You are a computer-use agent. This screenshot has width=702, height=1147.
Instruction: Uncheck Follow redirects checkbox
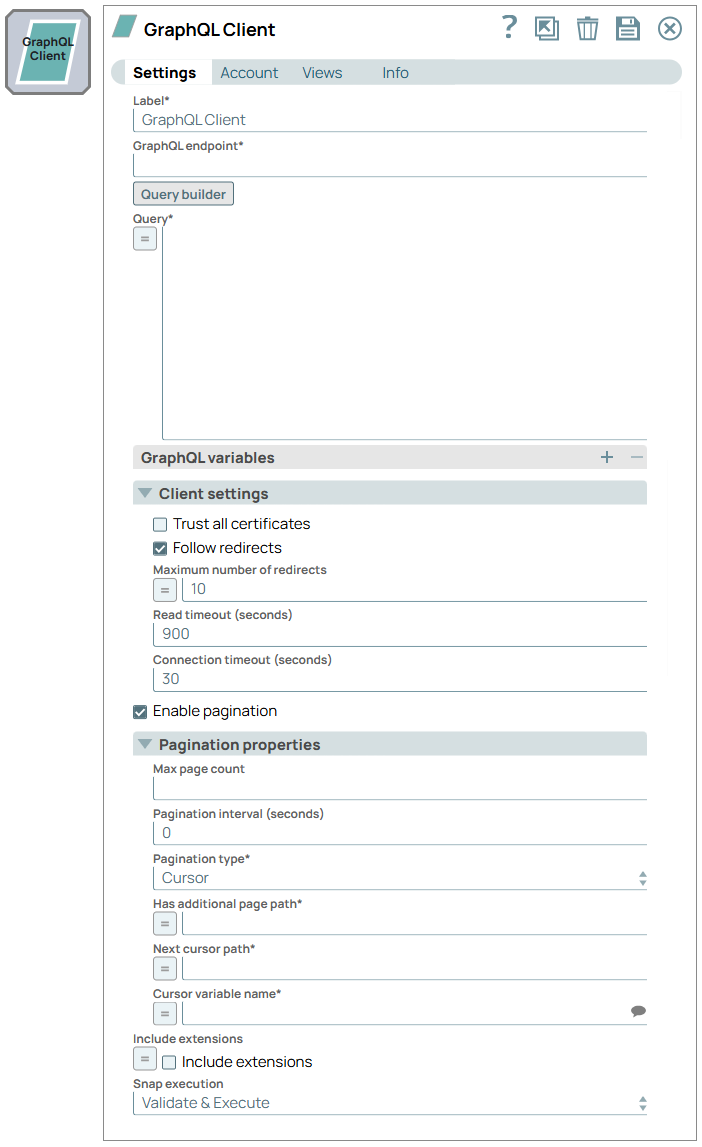pyautogui.click(x=160, y=548)
